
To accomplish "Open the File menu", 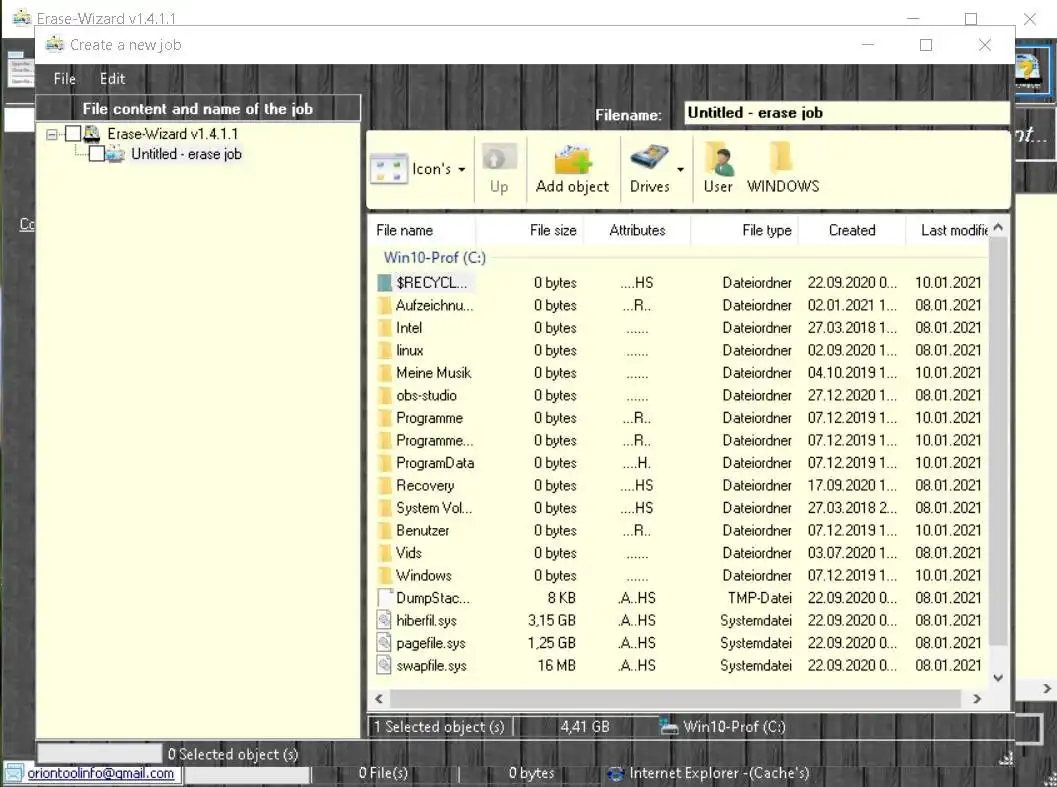I will click(x=65, y=78).
